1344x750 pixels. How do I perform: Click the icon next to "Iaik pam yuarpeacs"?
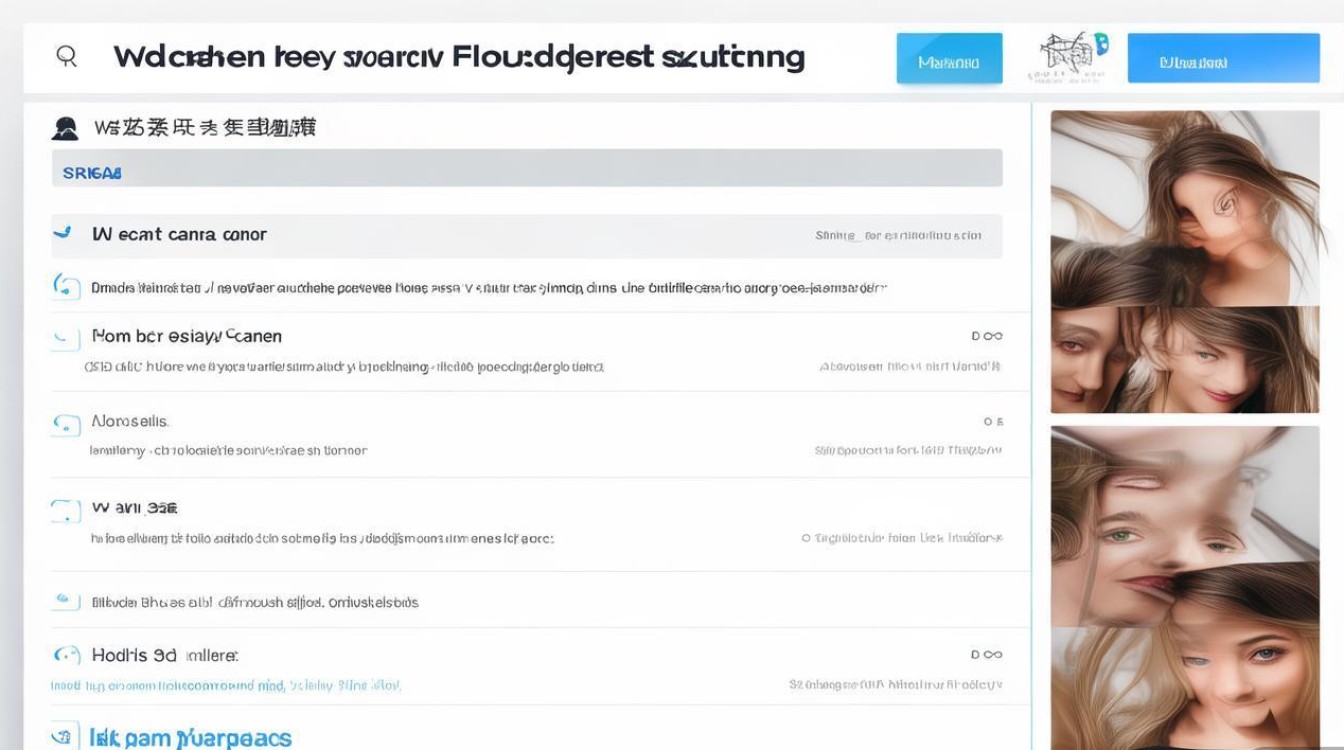tap(66, 737)
